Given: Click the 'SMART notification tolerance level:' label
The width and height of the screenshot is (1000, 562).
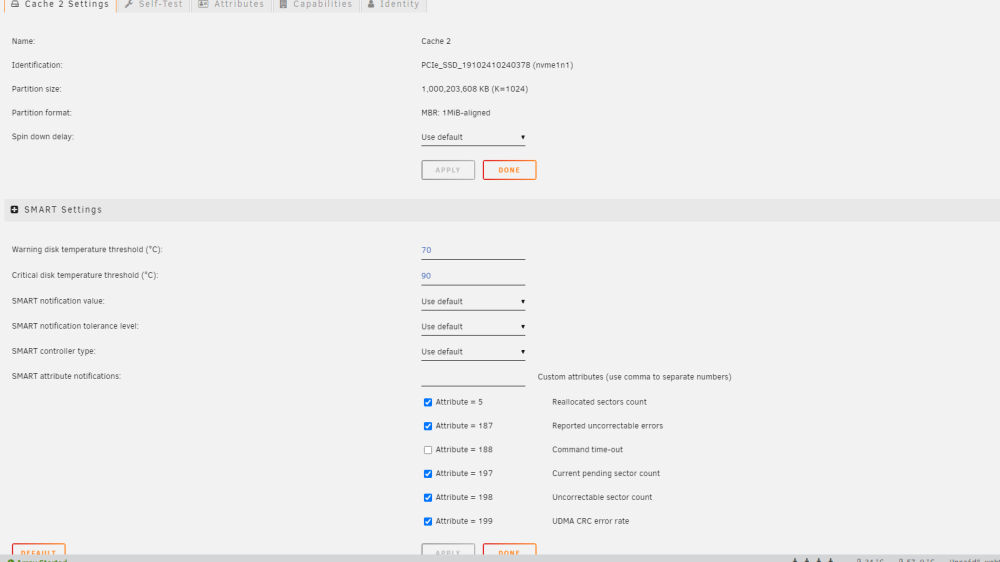Looking at the screenshot, I should point(75,326).
